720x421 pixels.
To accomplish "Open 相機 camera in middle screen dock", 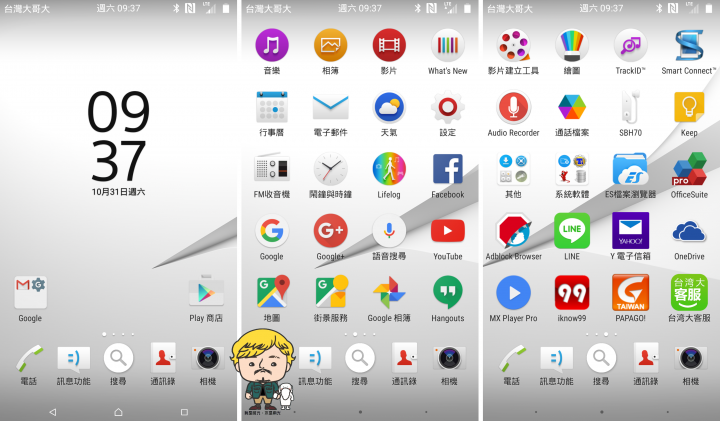I will [x=449, y=358].
